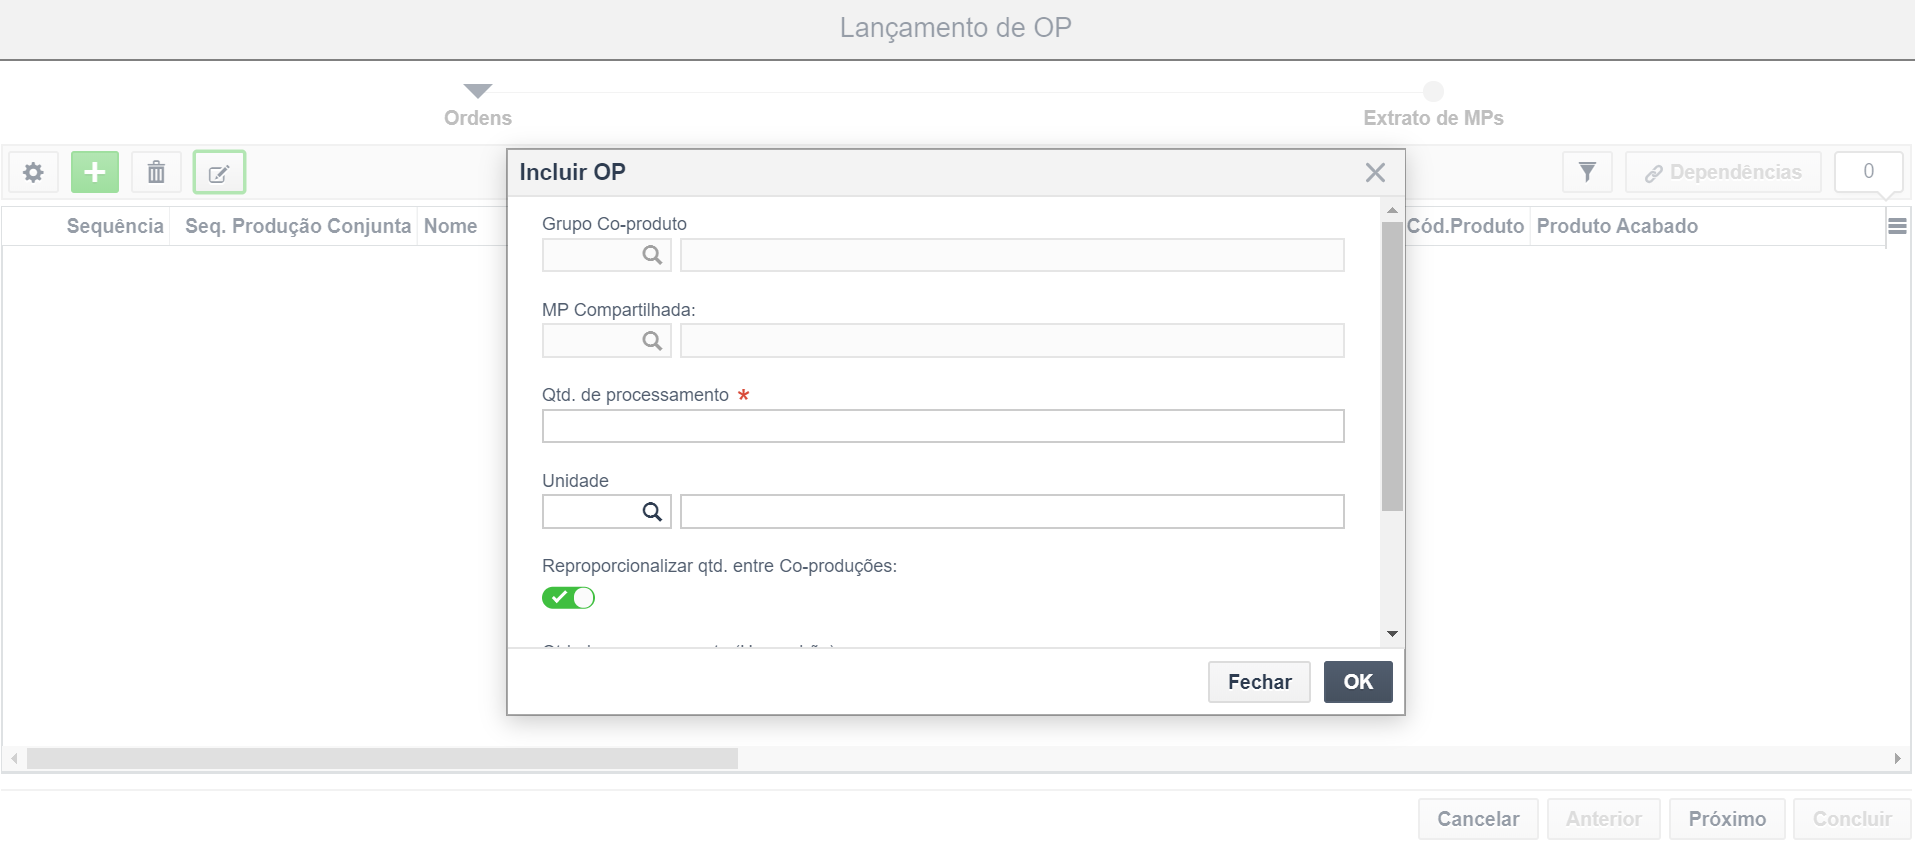The height and width of the screenshot is (868, 1915).
Task: Open the filter funnel icon
Action: click(x=1587, y=172)
